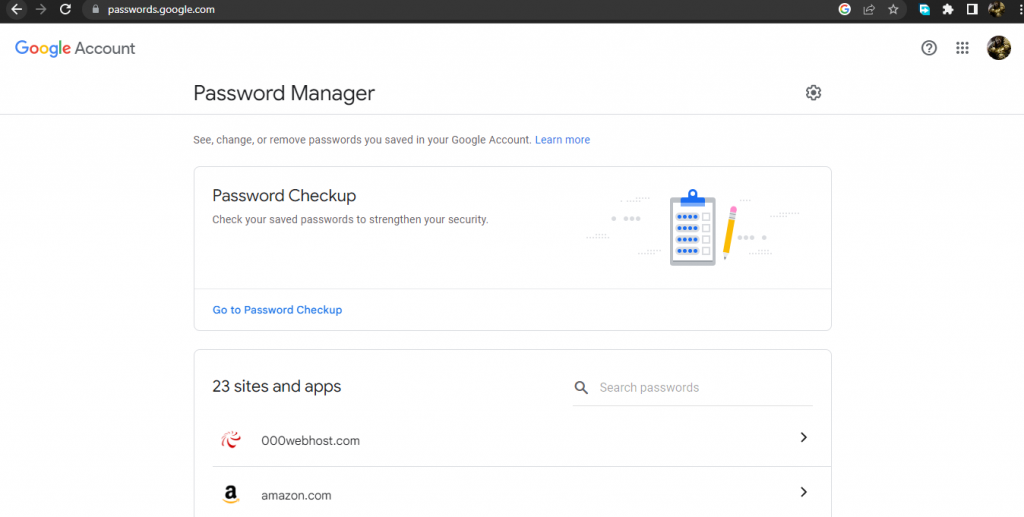Click the share page icon in address bar
Image resolution: width=1024 pixels, height=517 pixels.
[x=869, y=9]
